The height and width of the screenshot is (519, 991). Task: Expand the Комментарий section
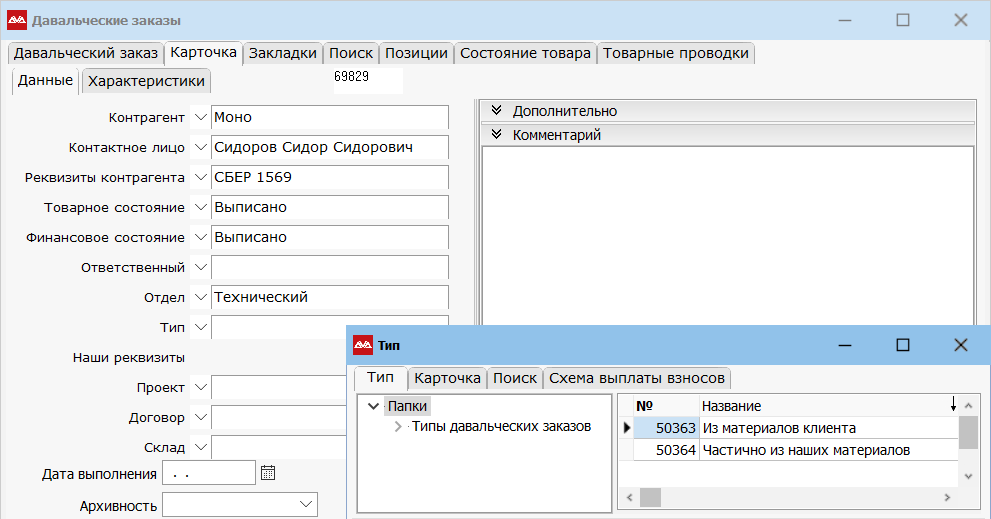coord(496,135)
